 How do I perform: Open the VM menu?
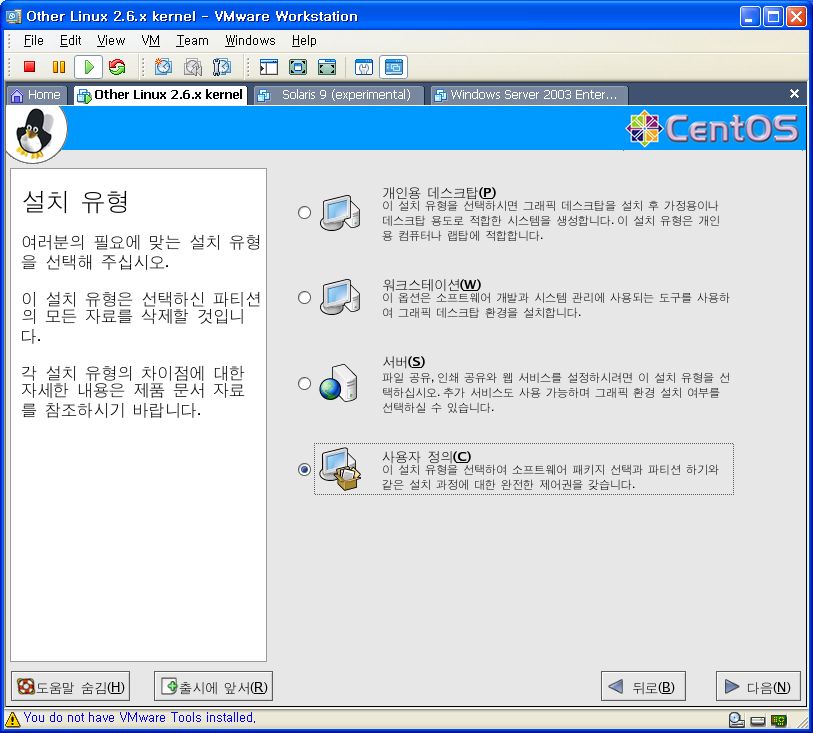tap(151, 41)
